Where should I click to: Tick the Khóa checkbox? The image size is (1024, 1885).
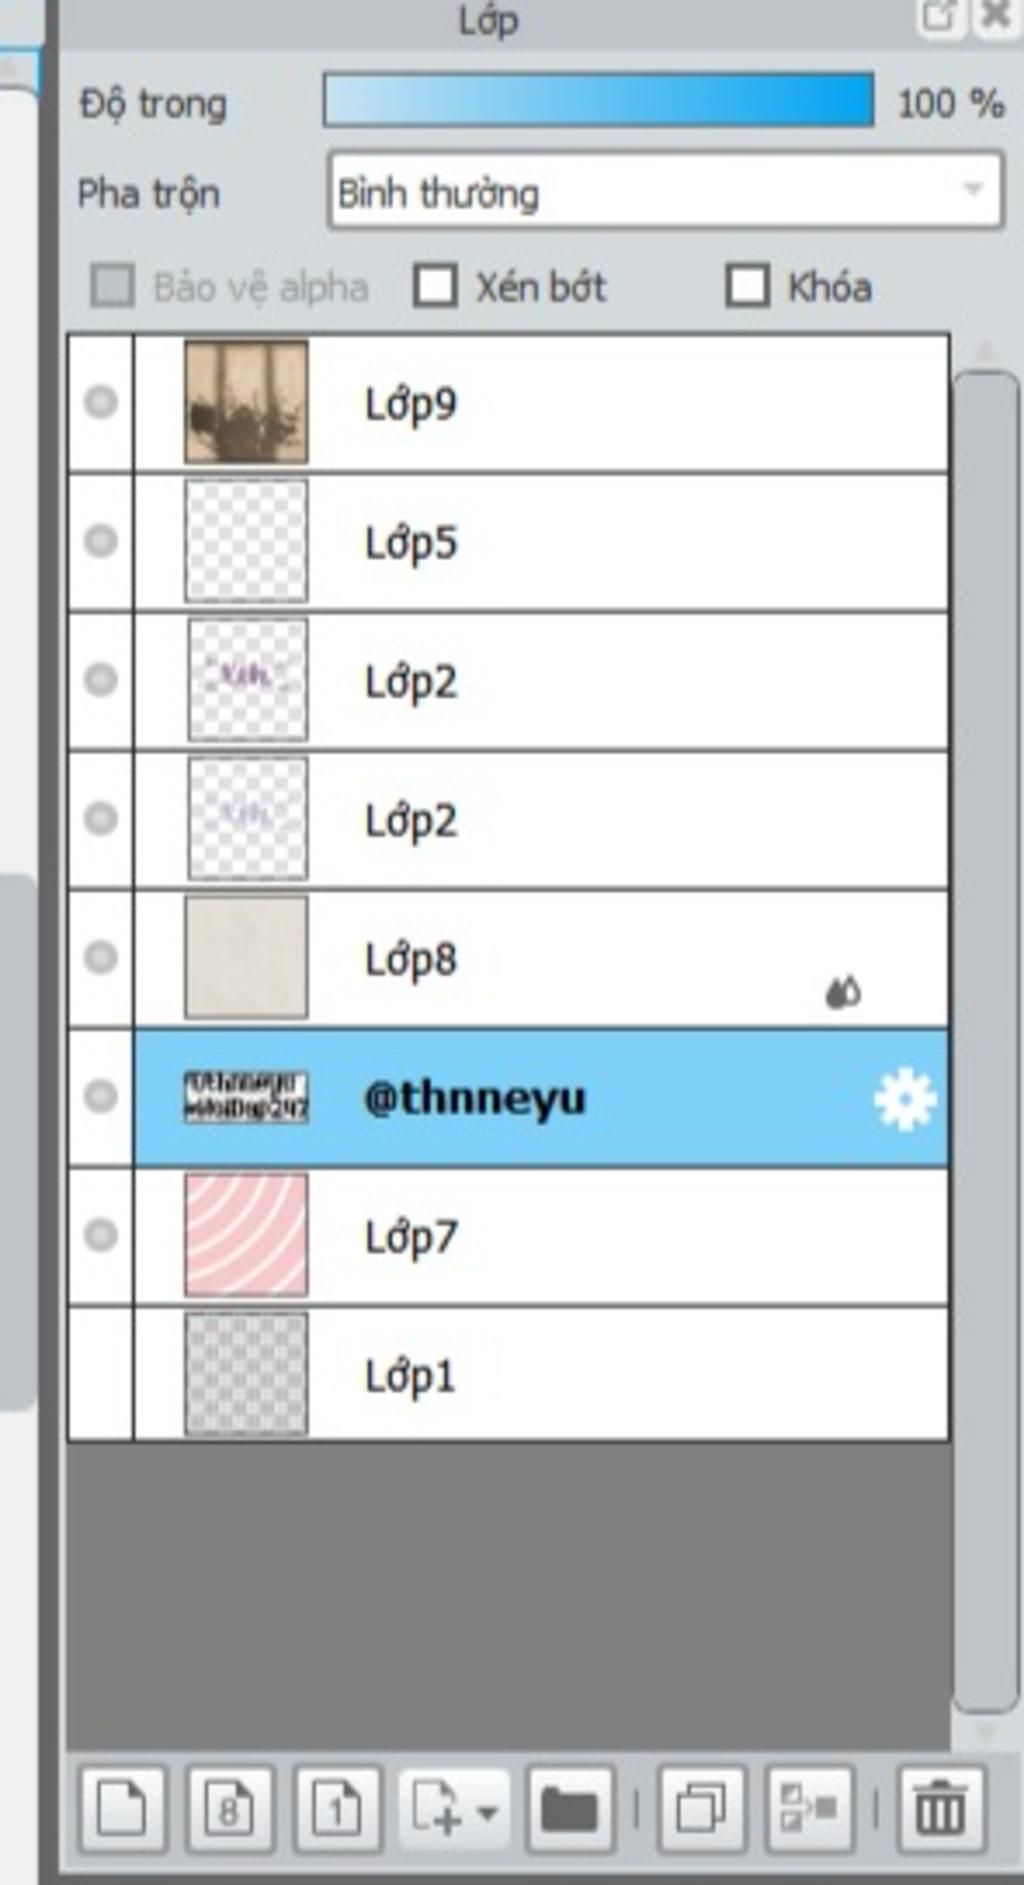[x=747, y=286]
